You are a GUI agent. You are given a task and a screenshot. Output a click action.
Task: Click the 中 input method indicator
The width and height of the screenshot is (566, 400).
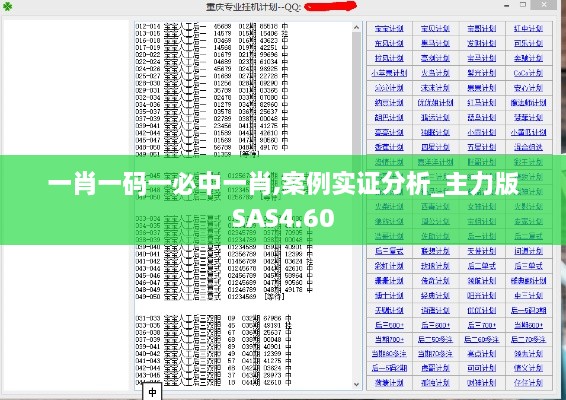152,392
